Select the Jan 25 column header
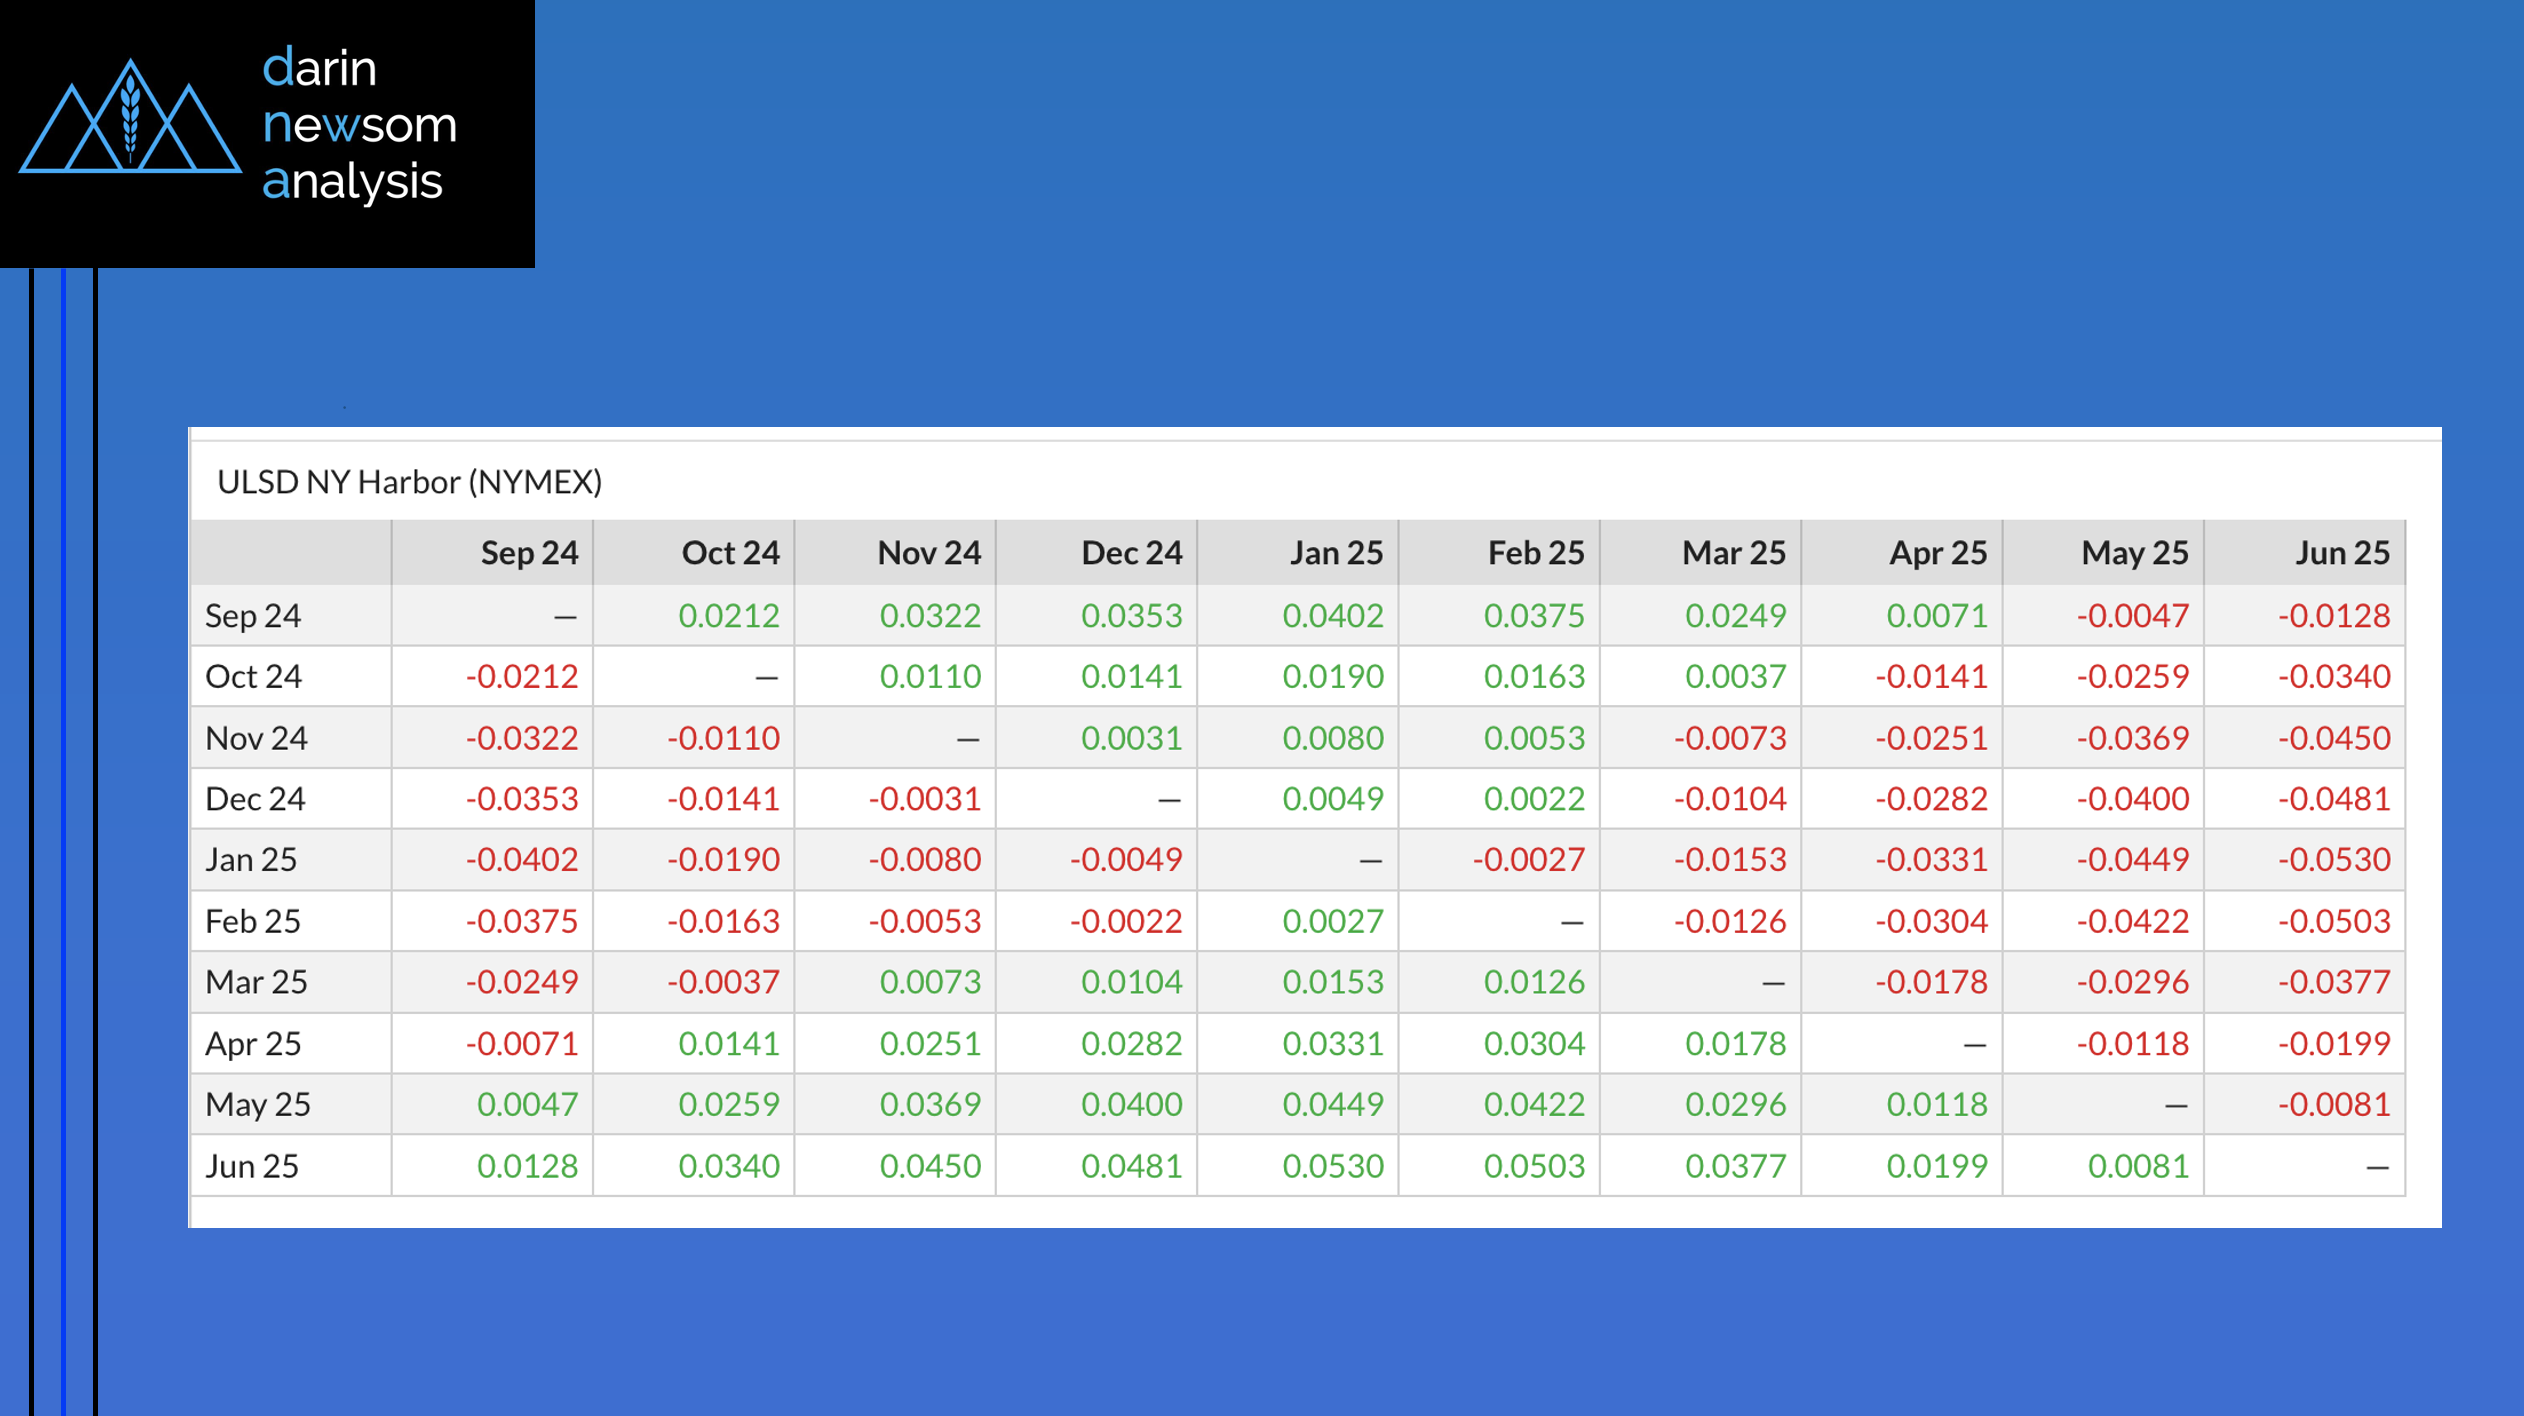2524x1416 pixels. point(1335,553)
